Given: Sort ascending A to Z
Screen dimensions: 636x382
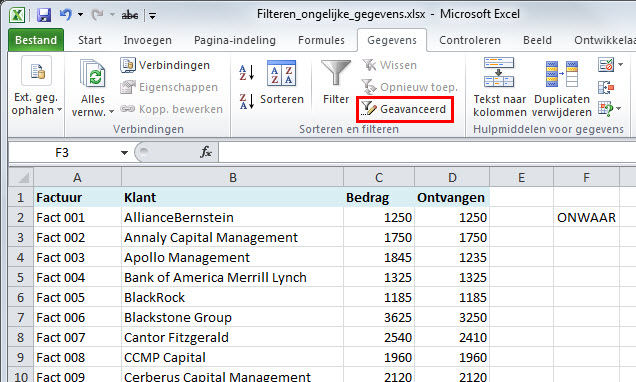Looking at the screenshot, I should [246, 73].
